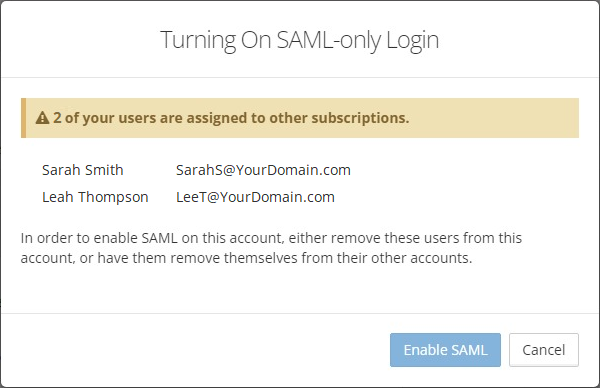Cancel the SAML-only login dialog

[x=544, y=350]
